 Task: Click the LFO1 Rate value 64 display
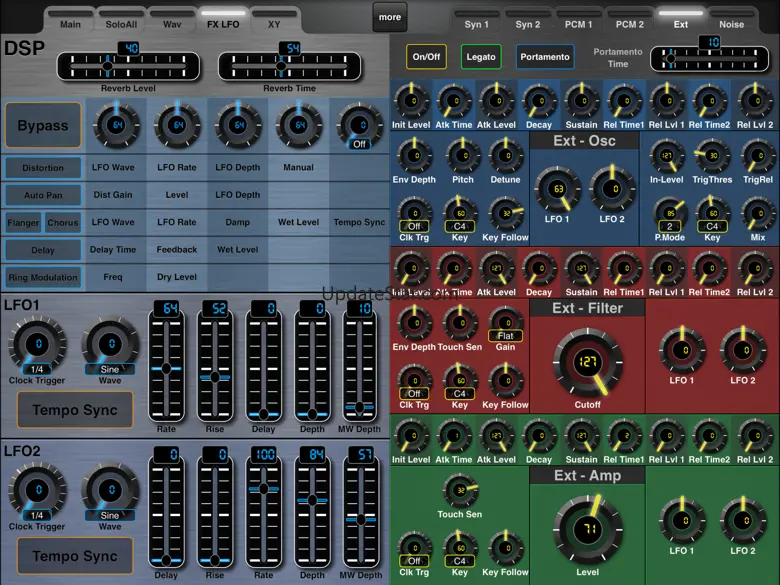tap(166, 308)
